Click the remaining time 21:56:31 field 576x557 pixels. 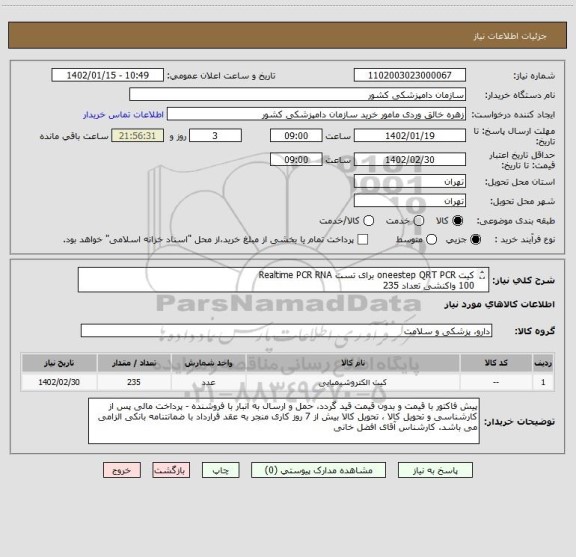[x=137, y=136]
